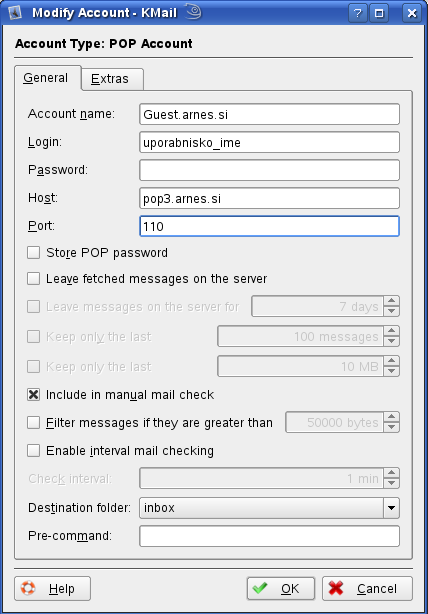
Task: Toggle Filter messages if greater than checkbox
Action: (x=34, y=423)
